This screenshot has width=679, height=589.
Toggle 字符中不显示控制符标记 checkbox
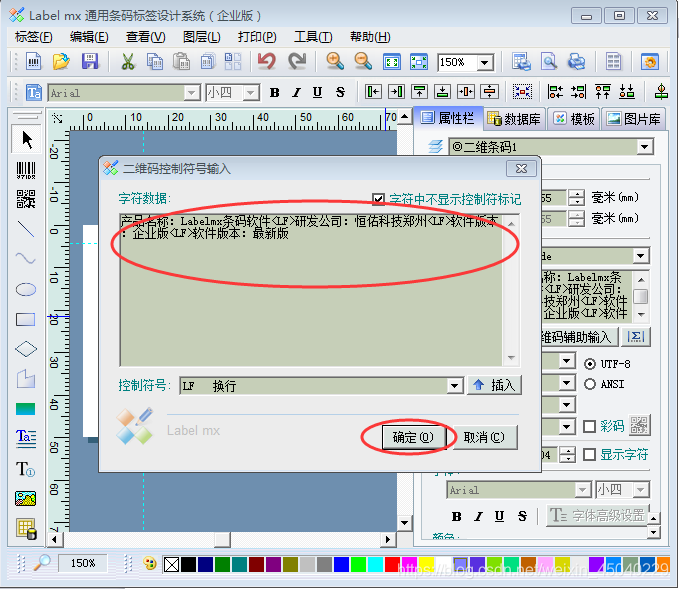(x=378, y=199)
